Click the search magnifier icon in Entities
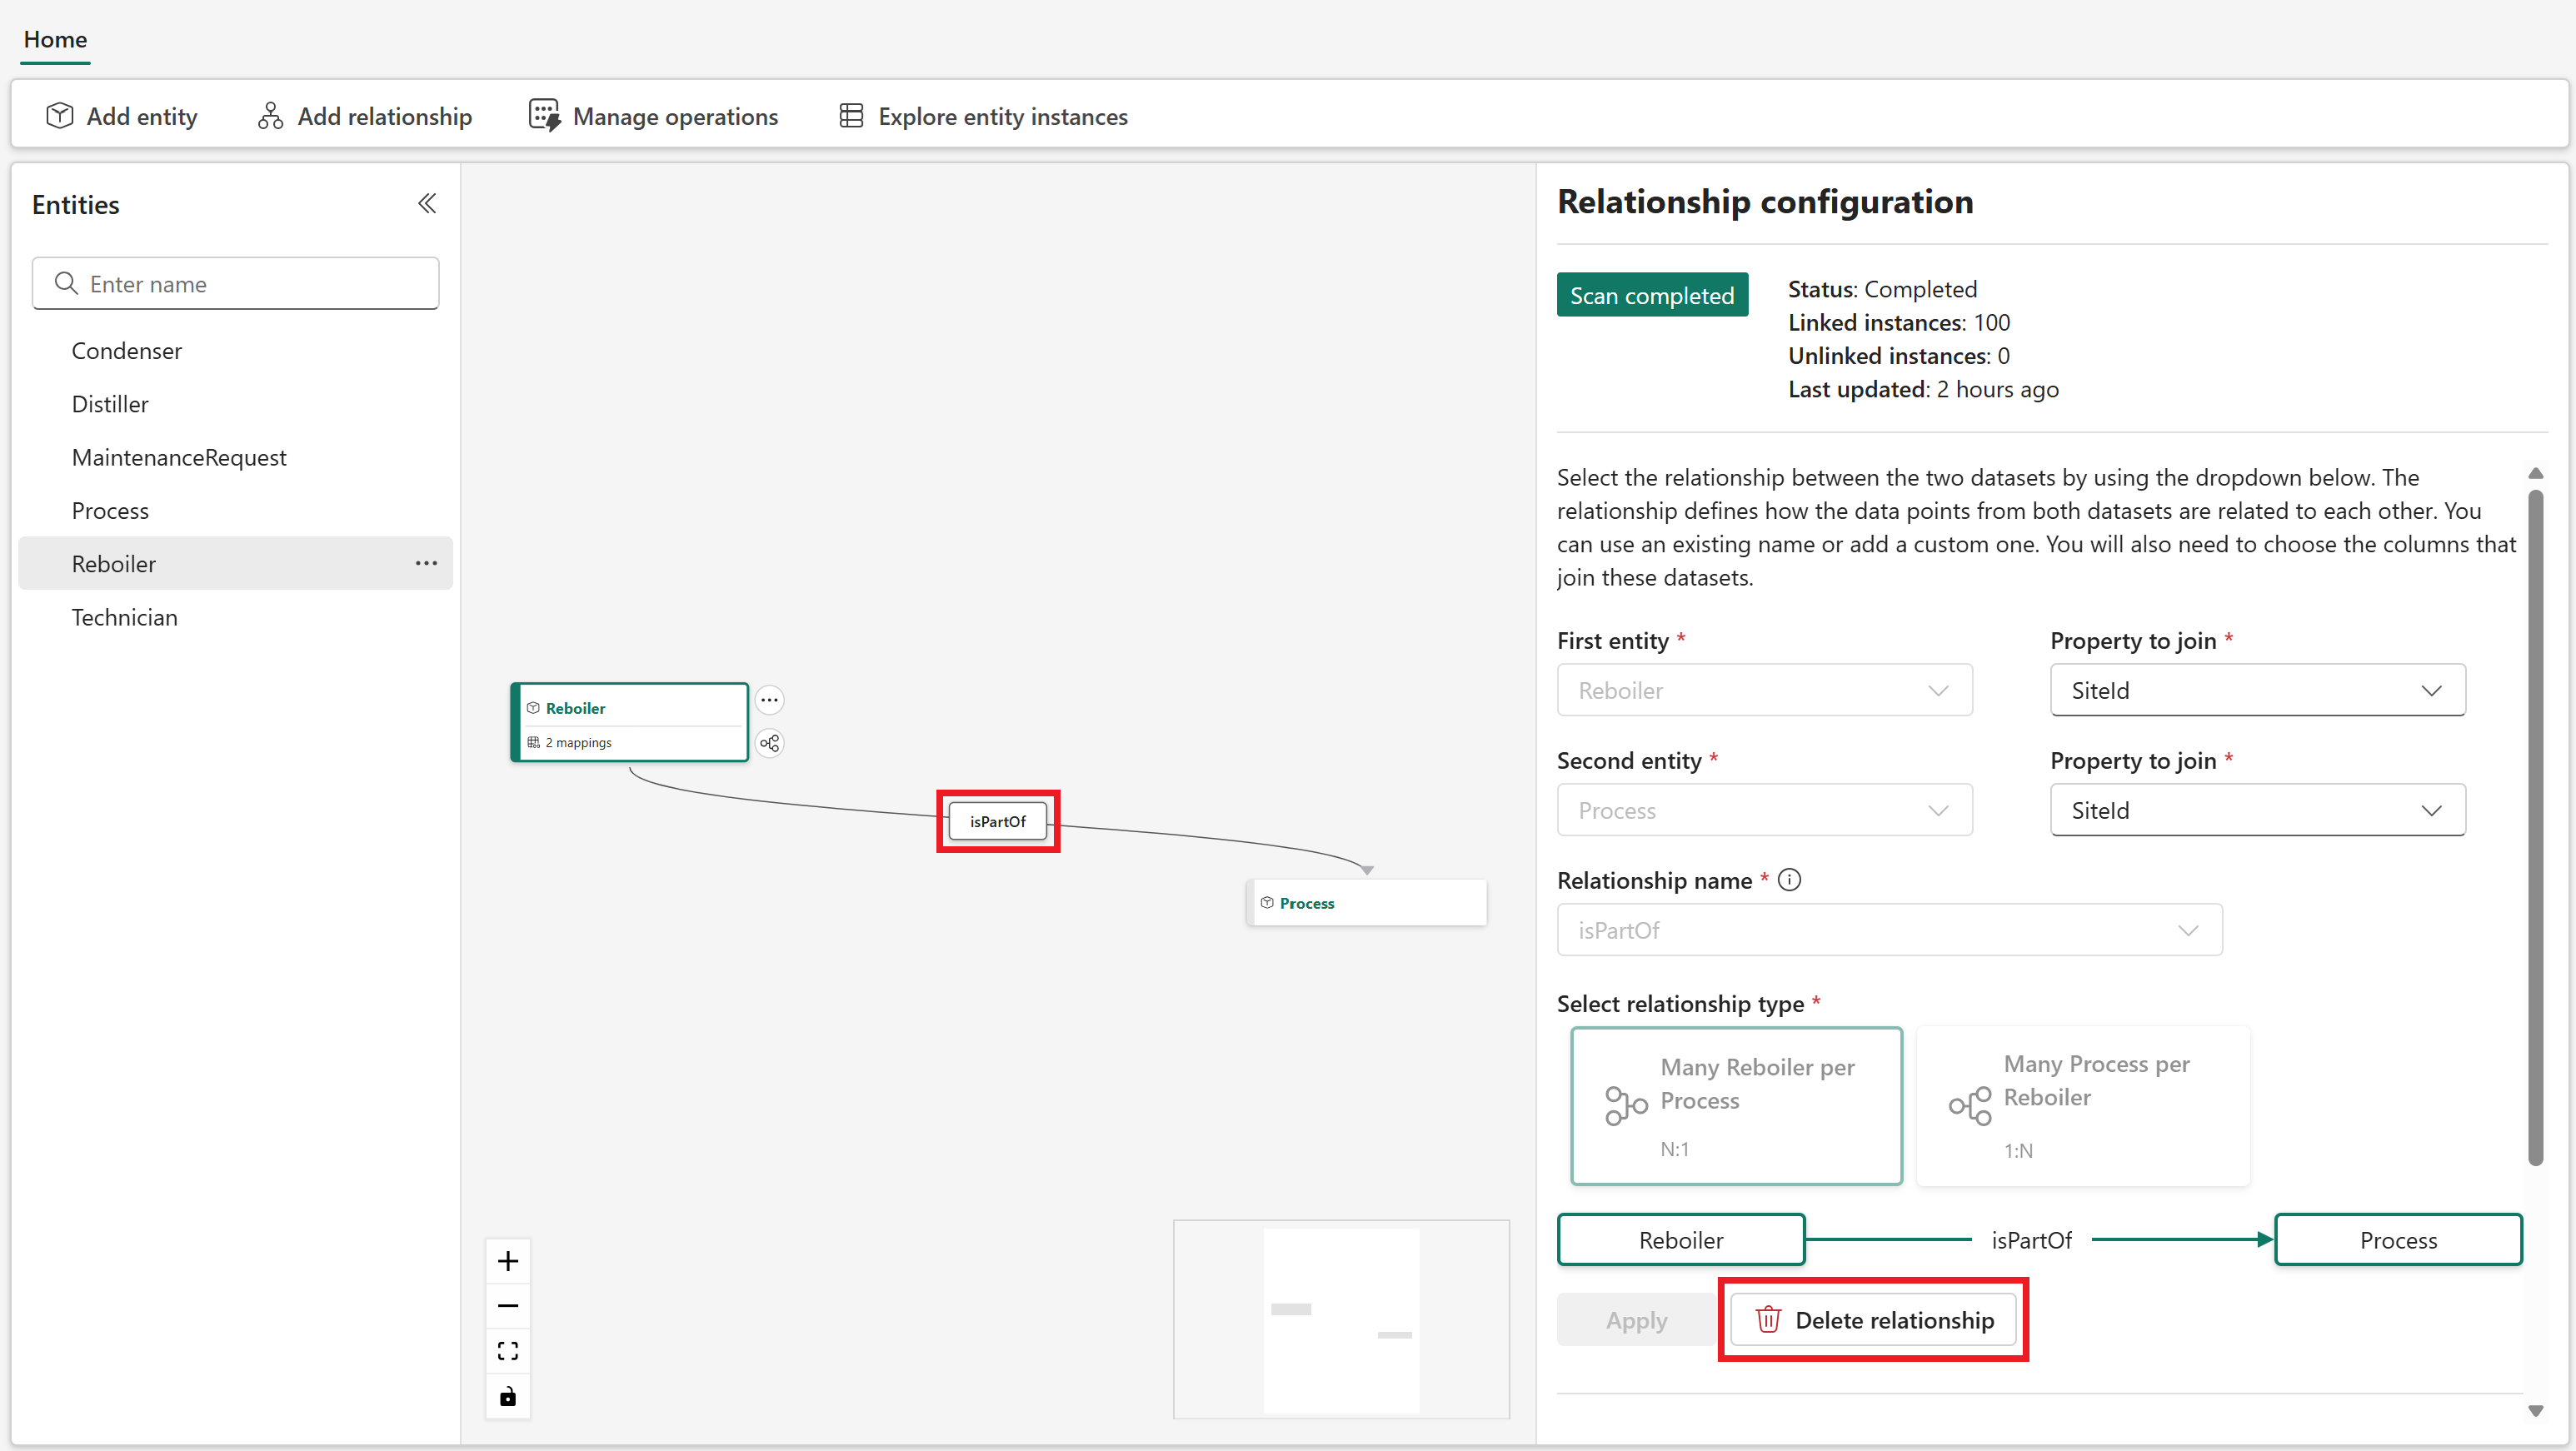The height and width of the screenshot is (1451, 2576). tap(66, 284)
